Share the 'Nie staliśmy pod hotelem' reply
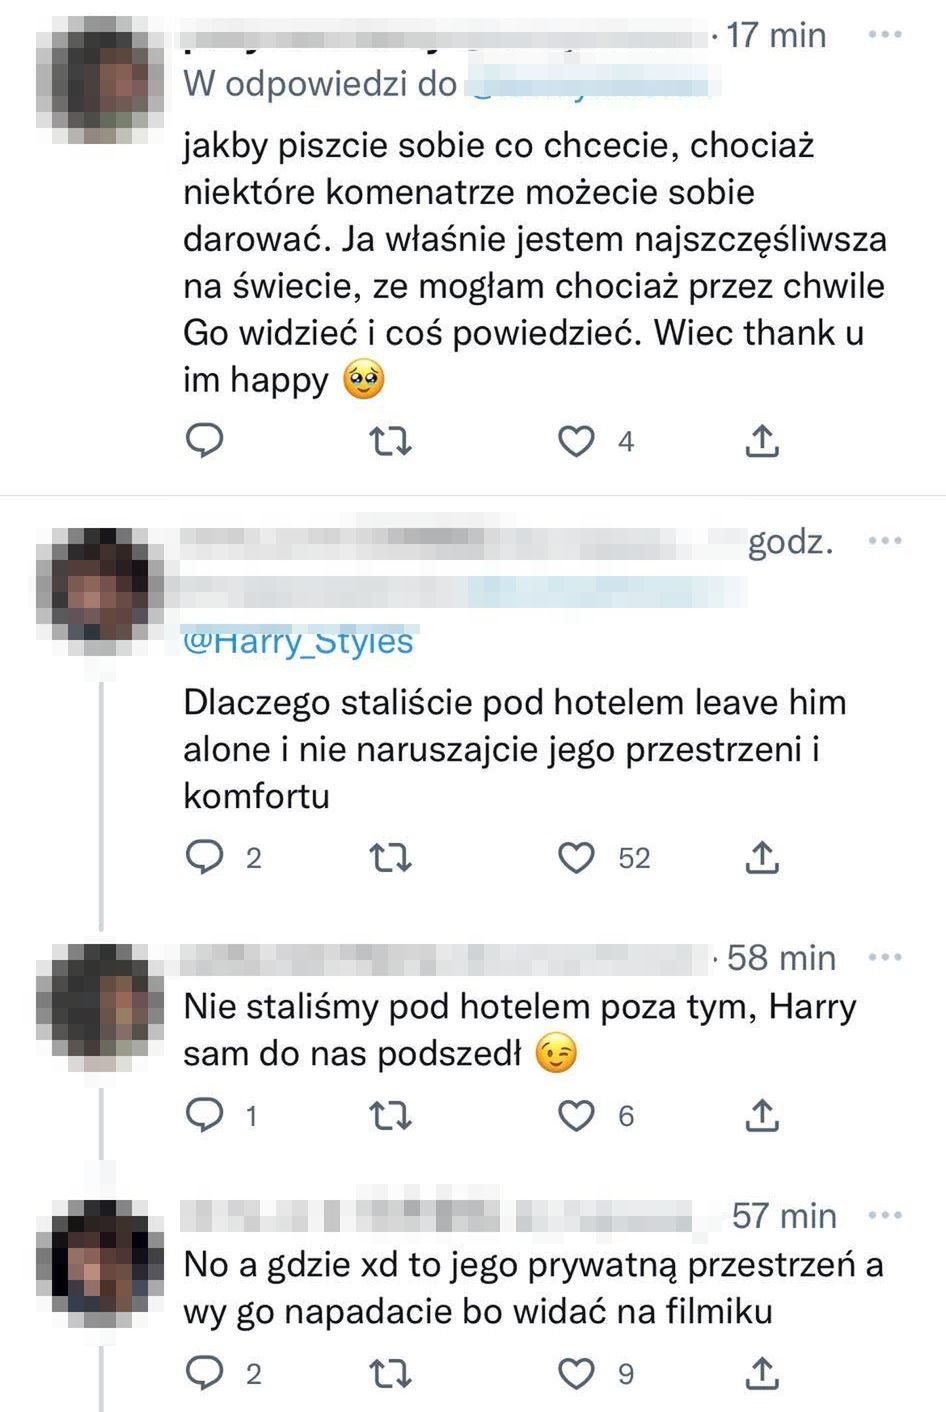The height and width of the screenshot is (1412, 946). (762, 1116)
